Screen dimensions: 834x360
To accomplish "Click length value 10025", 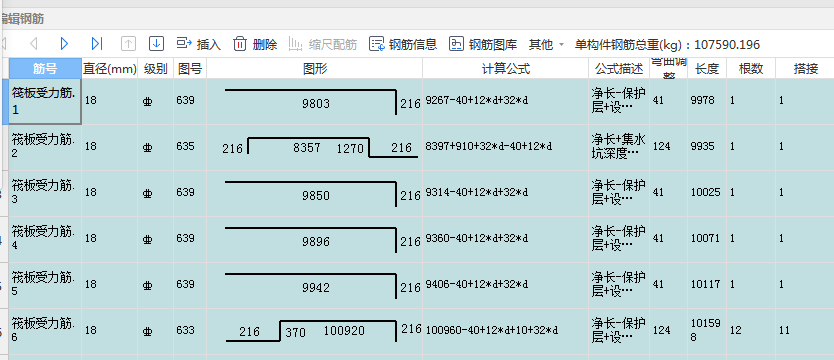I will click(707, 193).
